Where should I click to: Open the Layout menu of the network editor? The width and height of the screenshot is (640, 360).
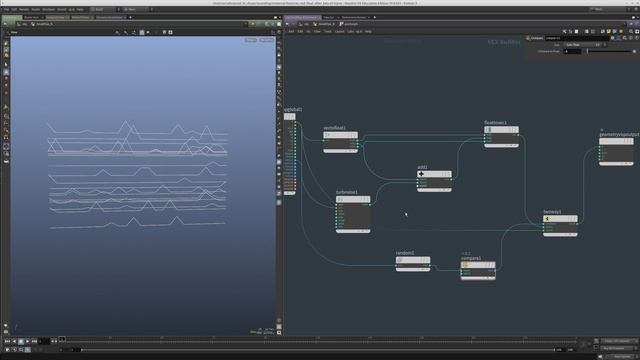coord(340,31)
